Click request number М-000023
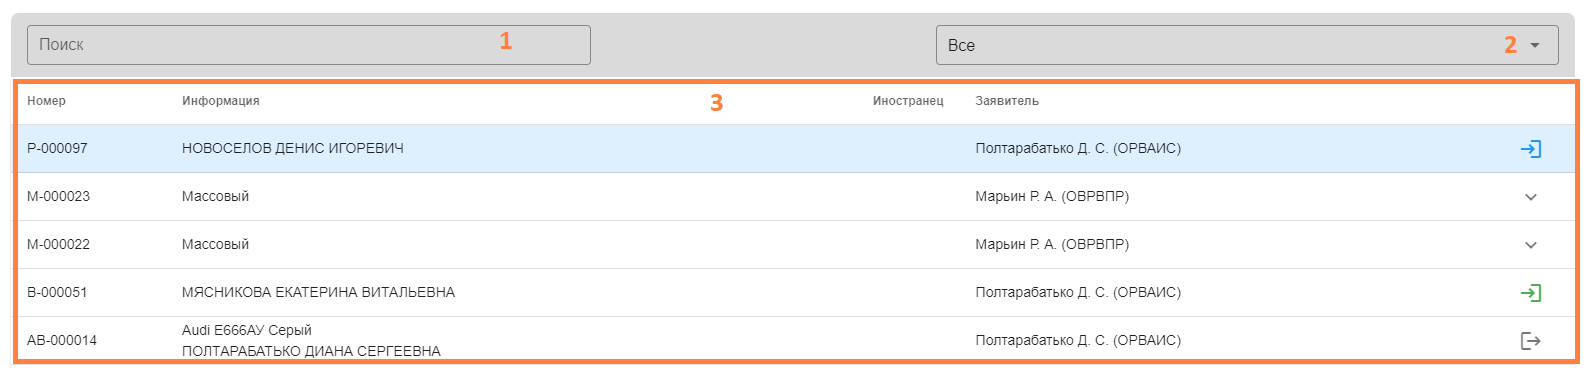The image size is (1590, 368). 58,197
